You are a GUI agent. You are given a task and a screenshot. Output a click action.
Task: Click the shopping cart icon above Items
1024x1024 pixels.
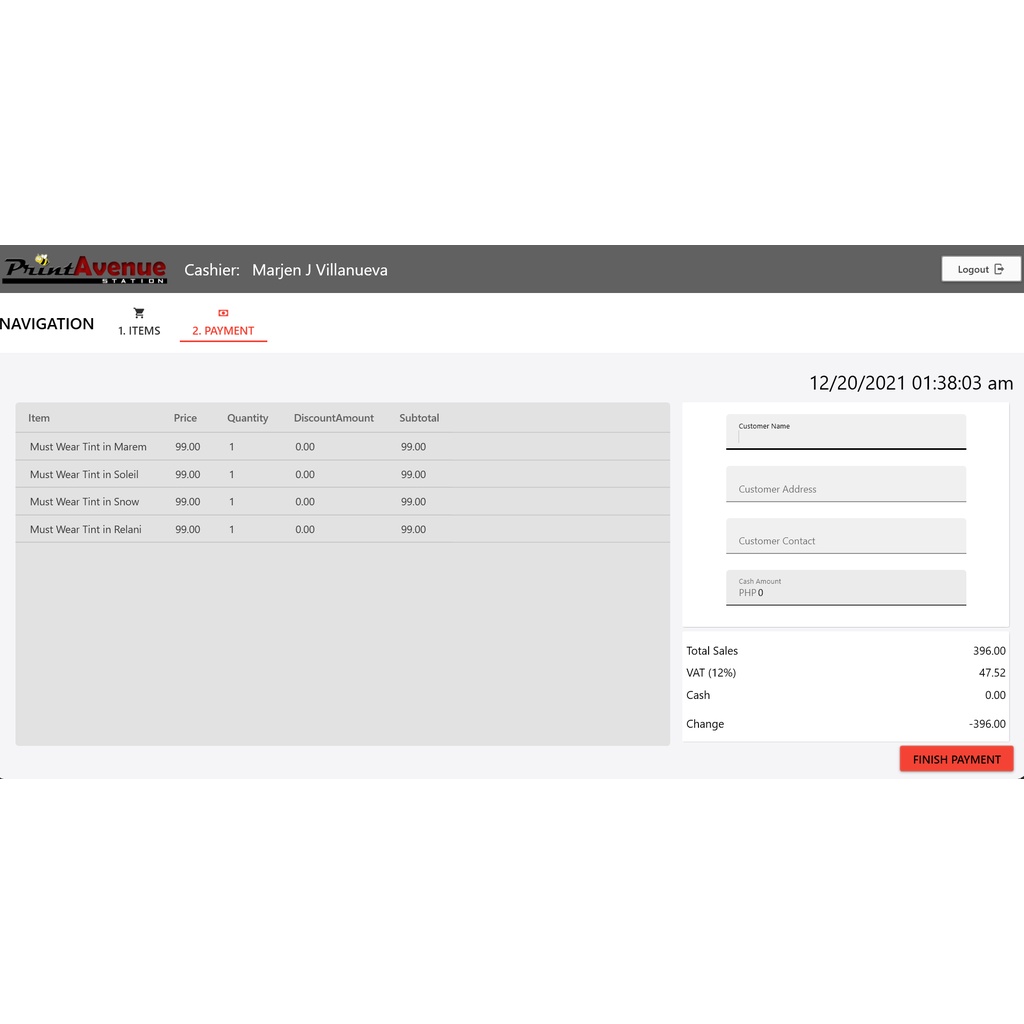(x=139, y=313)
